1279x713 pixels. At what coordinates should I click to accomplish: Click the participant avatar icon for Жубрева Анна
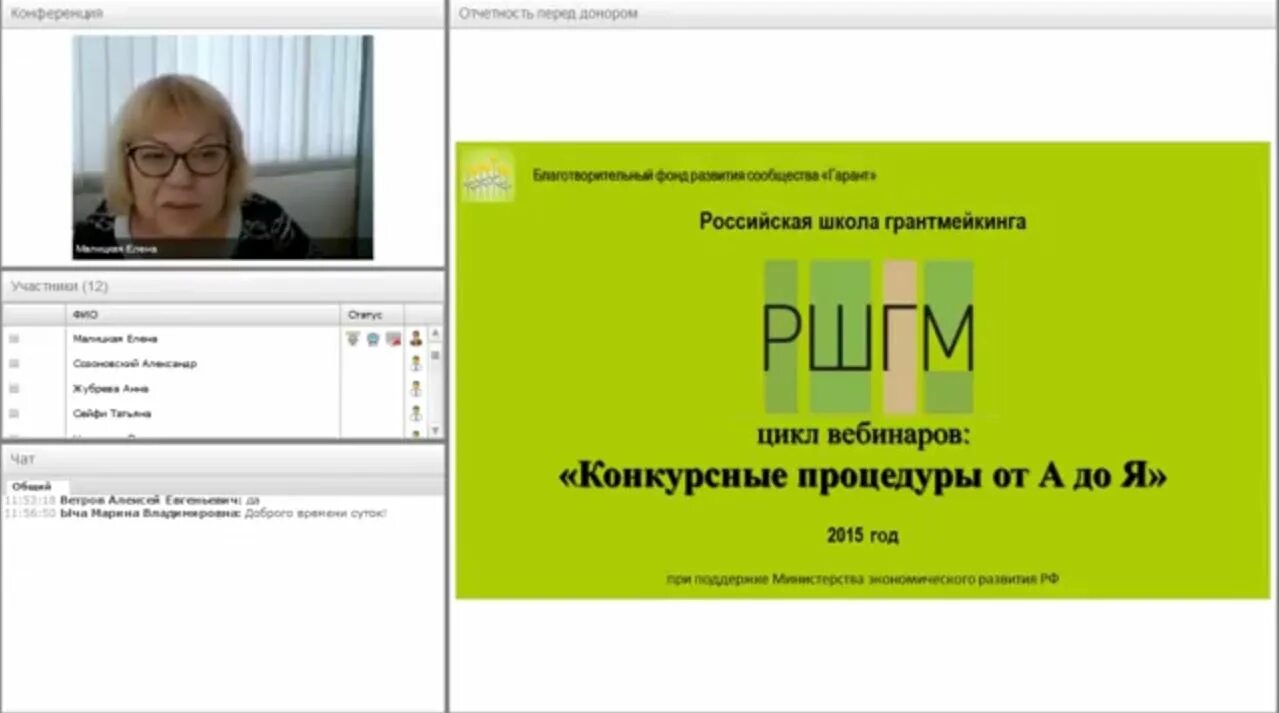pos(416,389)
